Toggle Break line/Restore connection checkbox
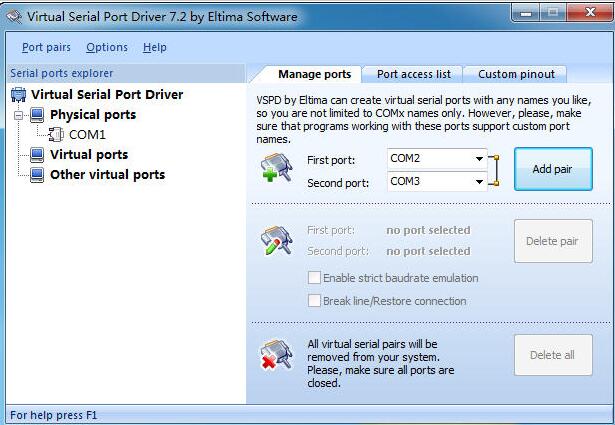The height and width of the screenshot is (425, 615). click(x=314, y=301)
